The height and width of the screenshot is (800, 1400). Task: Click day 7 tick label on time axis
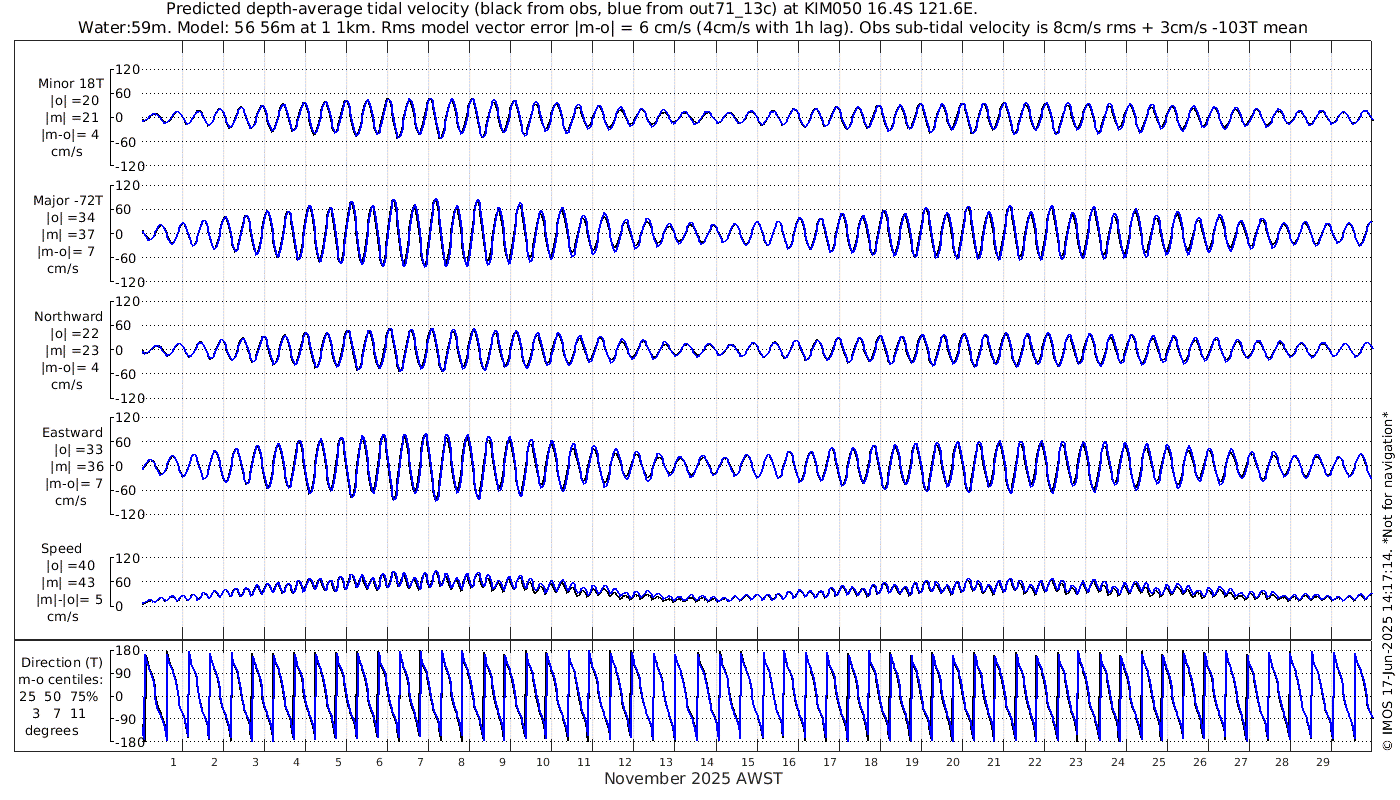click(420, 762)
